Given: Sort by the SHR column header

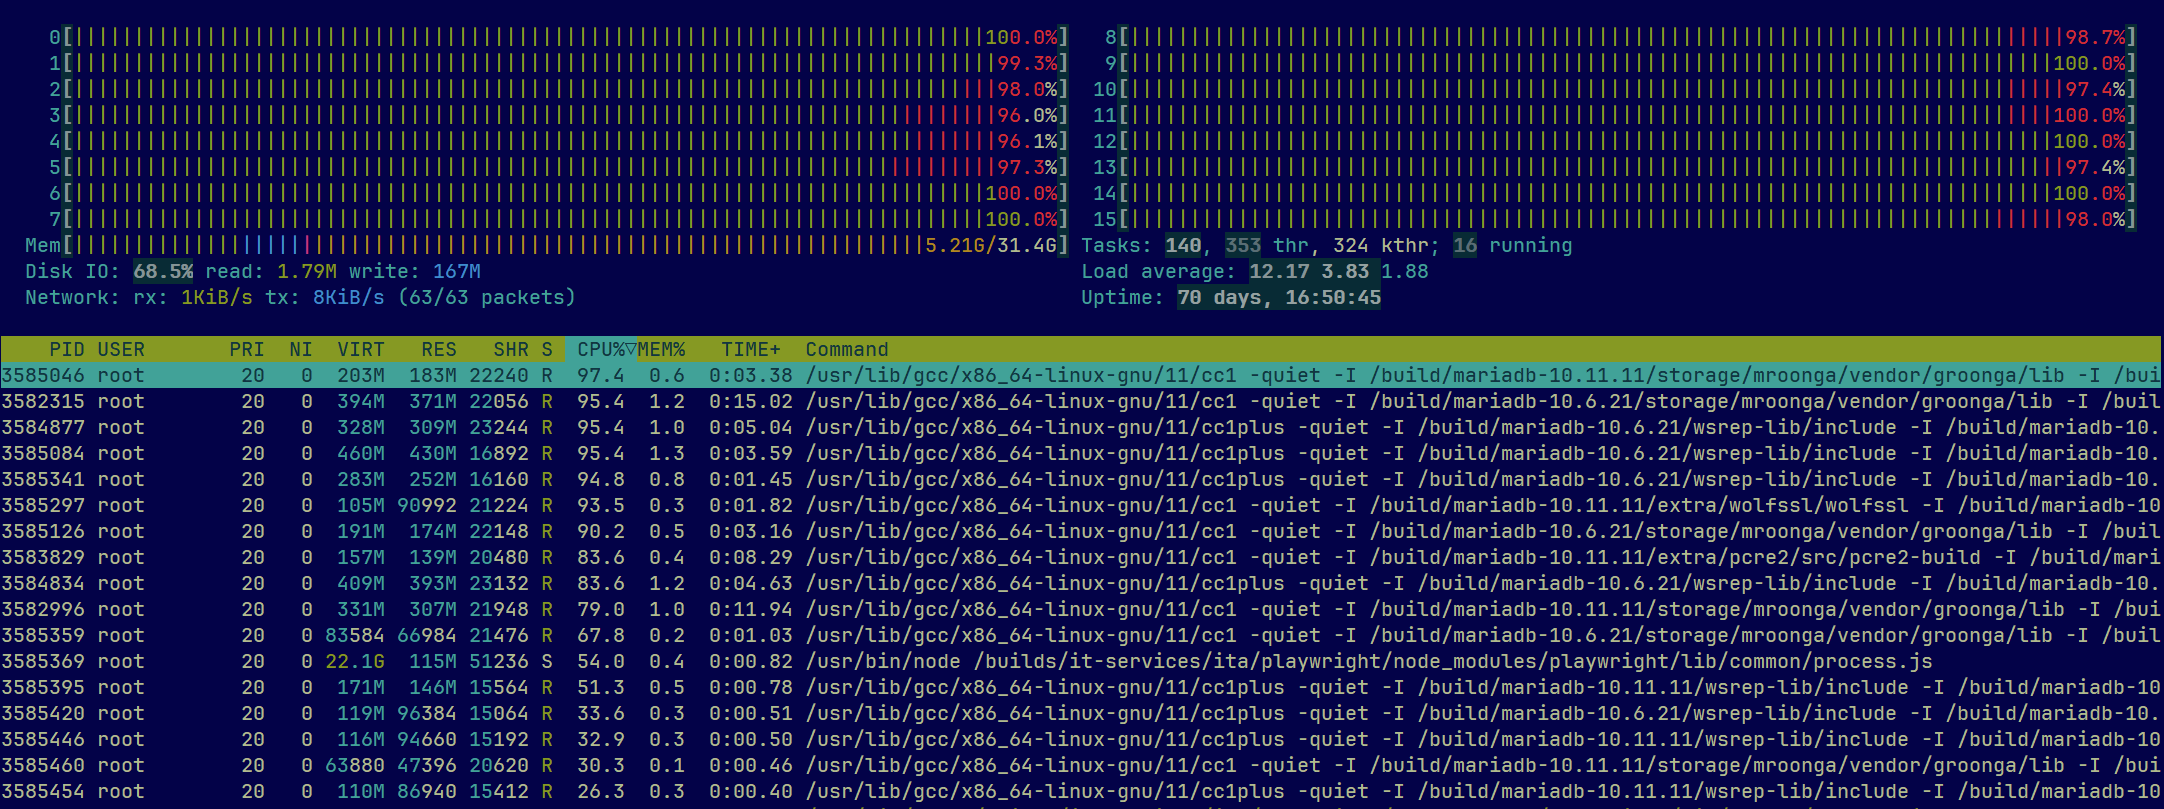Looking at the screenshot, I should (x=511, y=349).
